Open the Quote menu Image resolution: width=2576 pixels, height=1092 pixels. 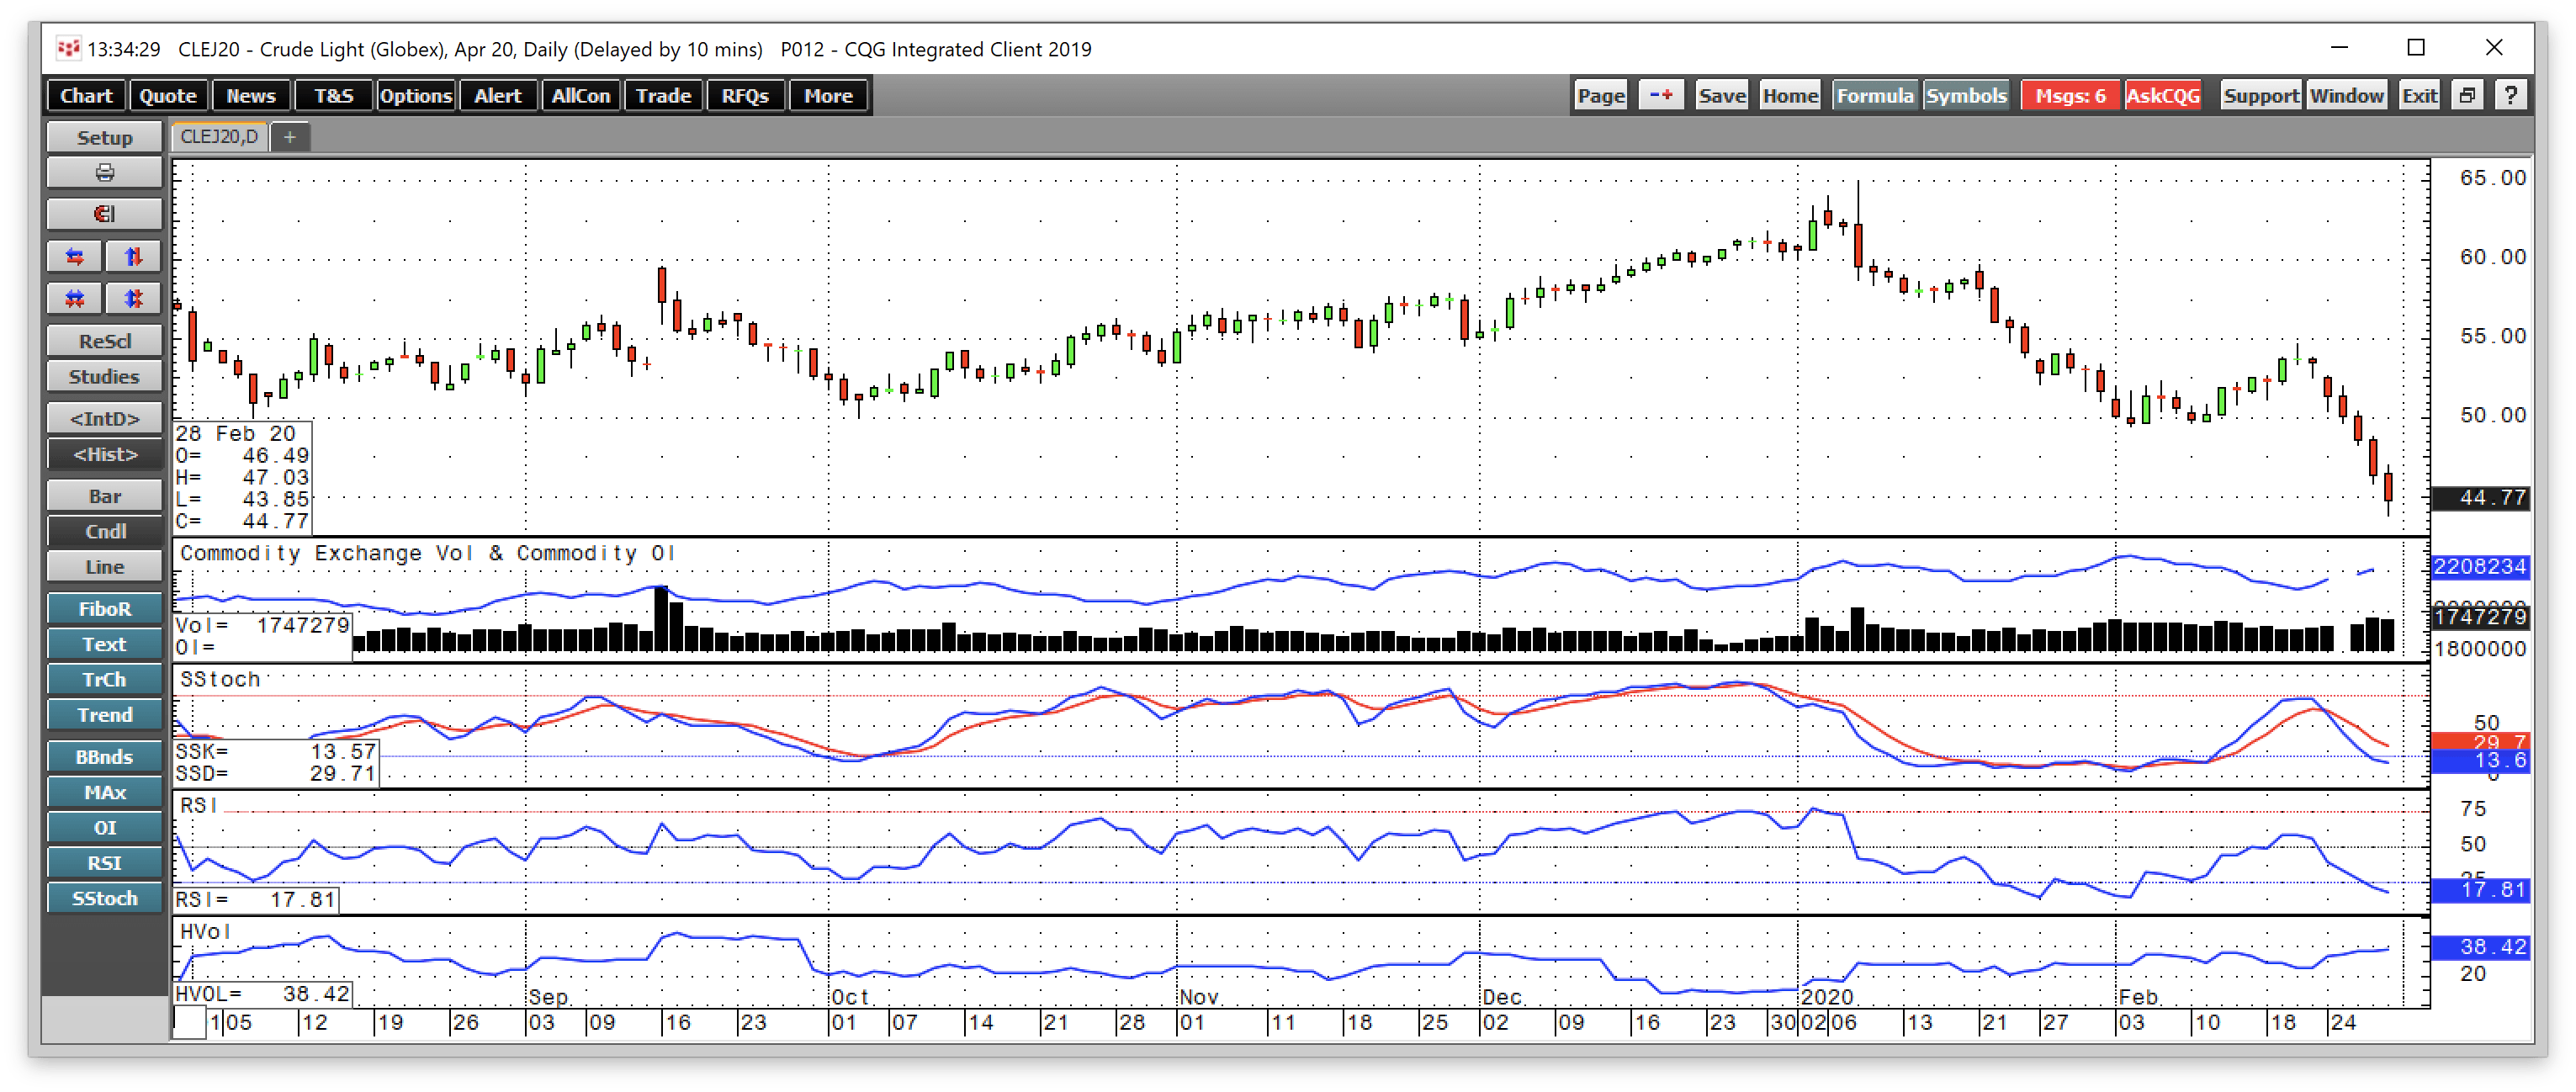(x=167, y=96)
